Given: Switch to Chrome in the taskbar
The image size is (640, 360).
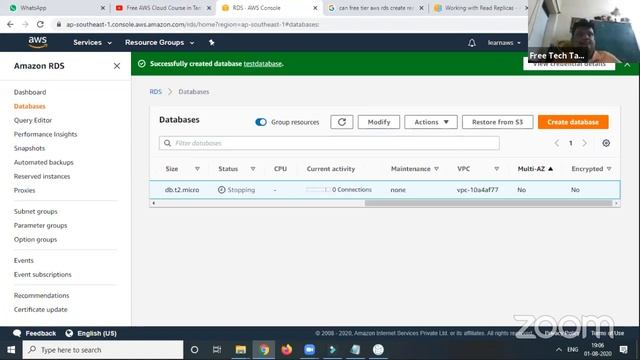Looking at the screenshot, I should pyautogui.click(x=264, y=350).
